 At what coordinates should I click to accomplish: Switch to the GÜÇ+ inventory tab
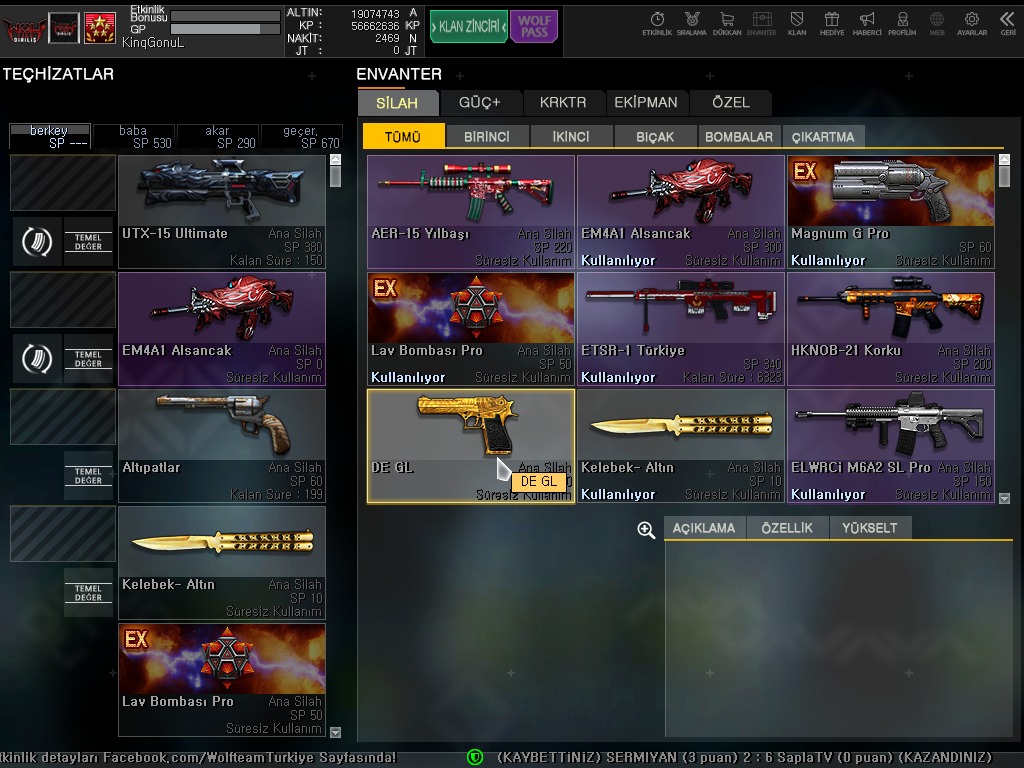pos(480,103)
